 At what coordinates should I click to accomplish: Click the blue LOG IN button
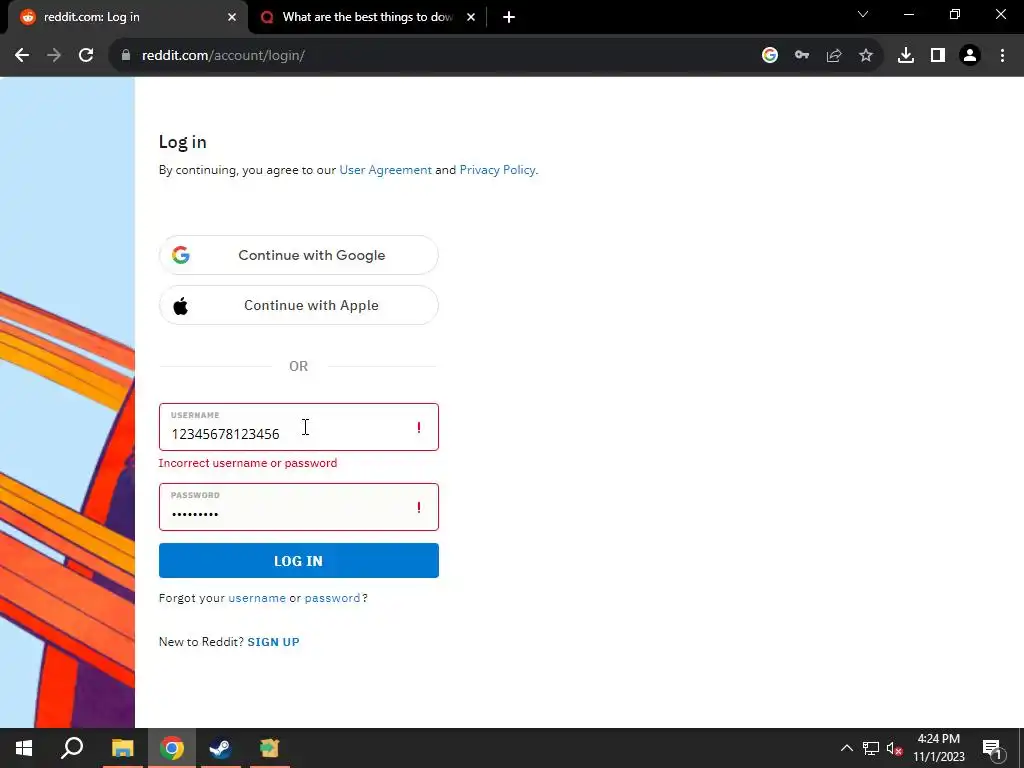point(298,560)
